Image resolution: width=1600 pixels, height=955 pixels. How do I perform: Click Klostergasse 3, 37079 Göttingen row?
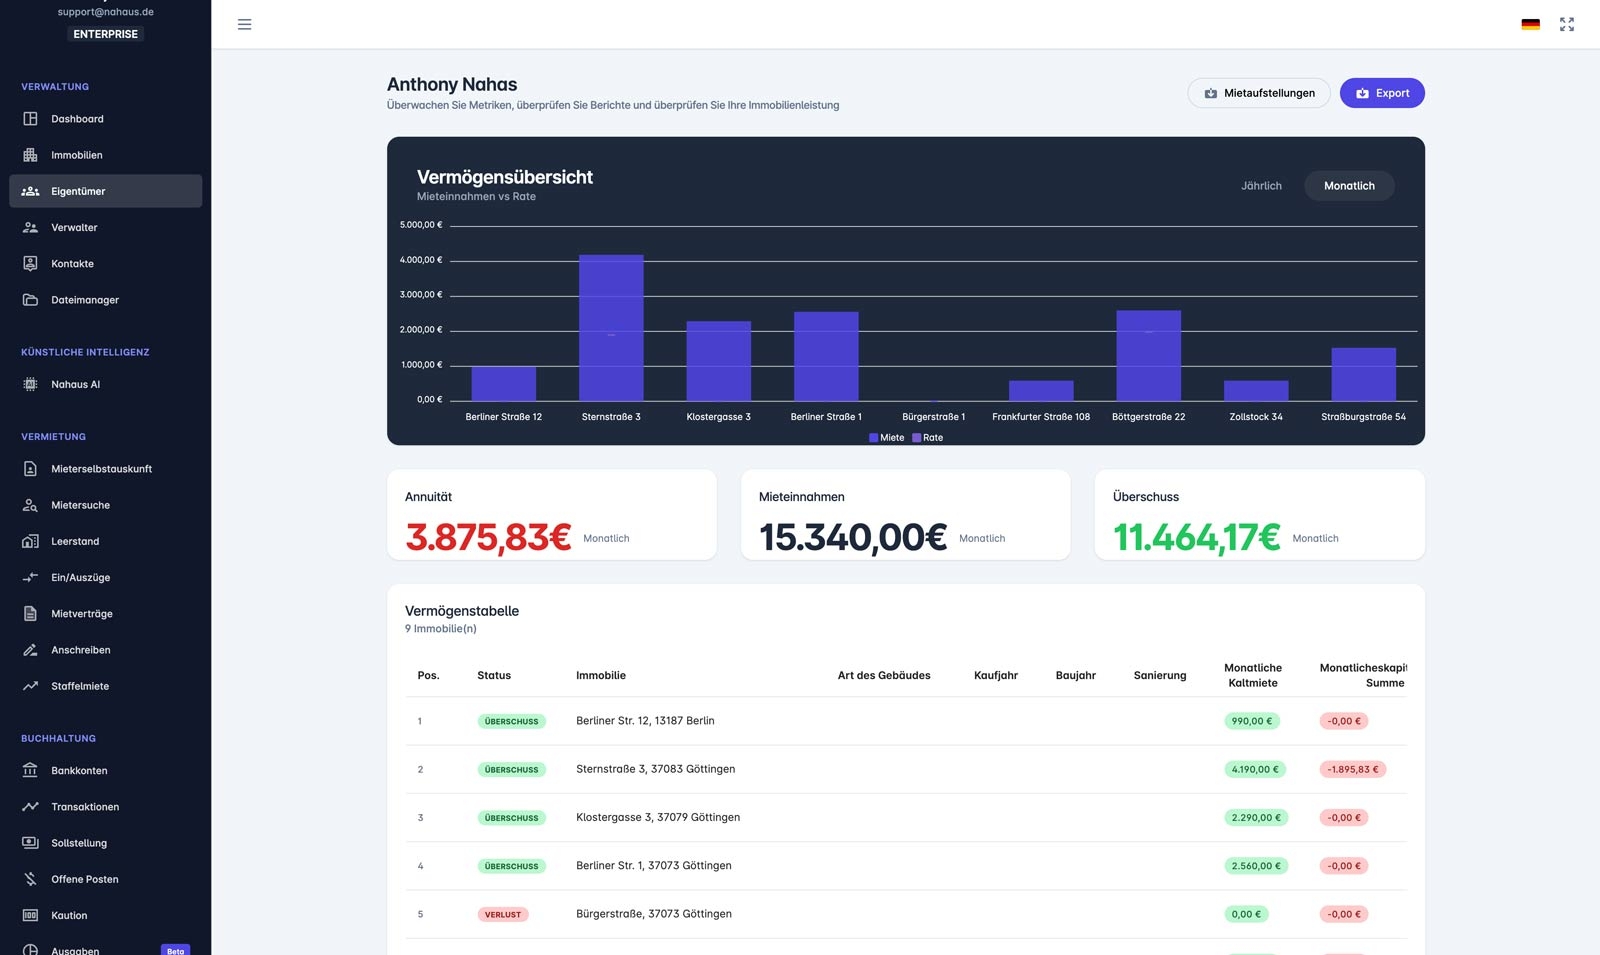[x=906, y=818]
